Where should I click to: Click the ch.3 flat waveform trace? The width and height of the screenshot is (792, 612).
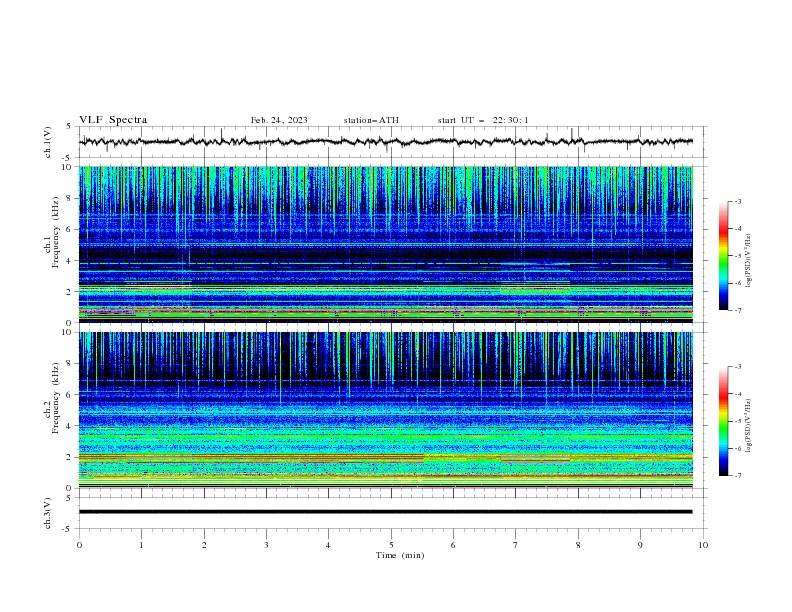(385, 512)
